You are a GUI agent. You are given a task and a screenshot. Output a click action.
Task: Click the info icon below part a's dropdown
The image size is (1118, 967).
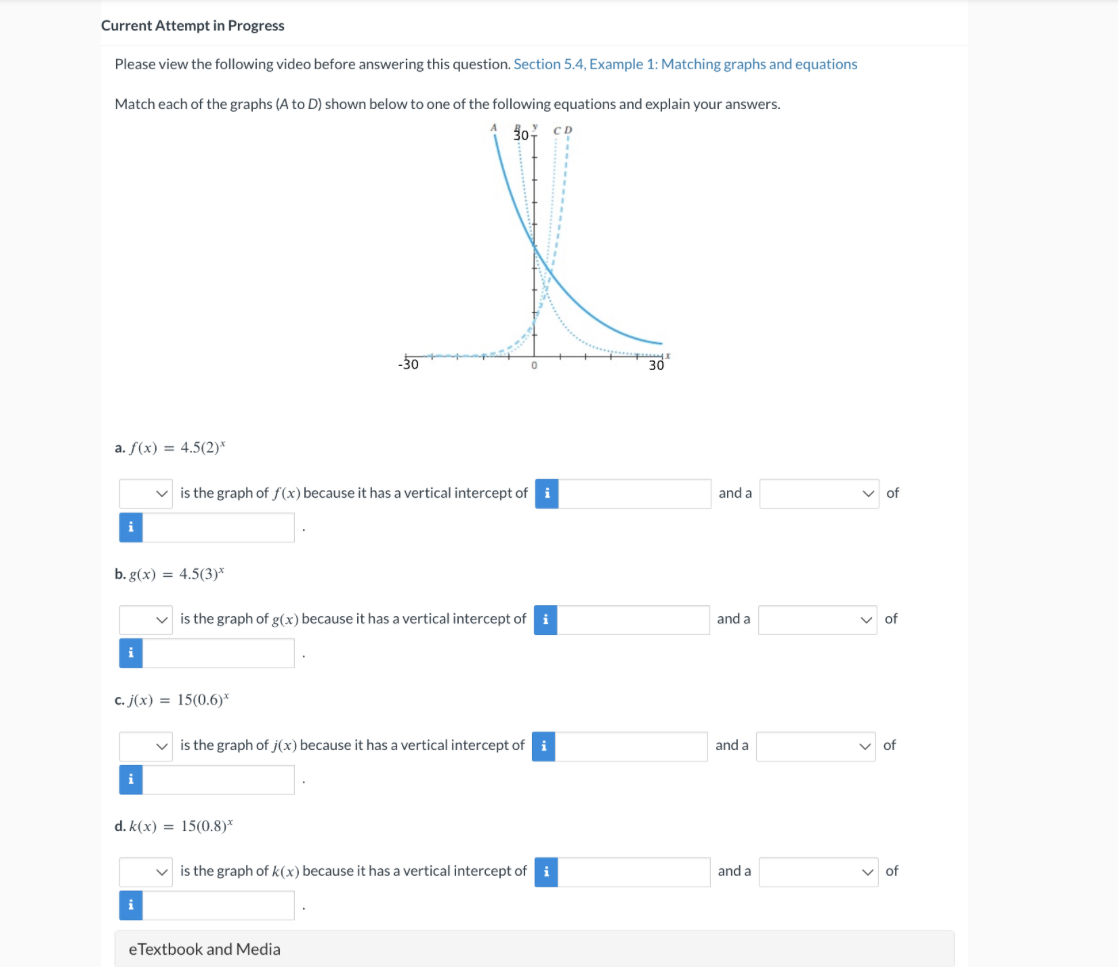point(130,526)
